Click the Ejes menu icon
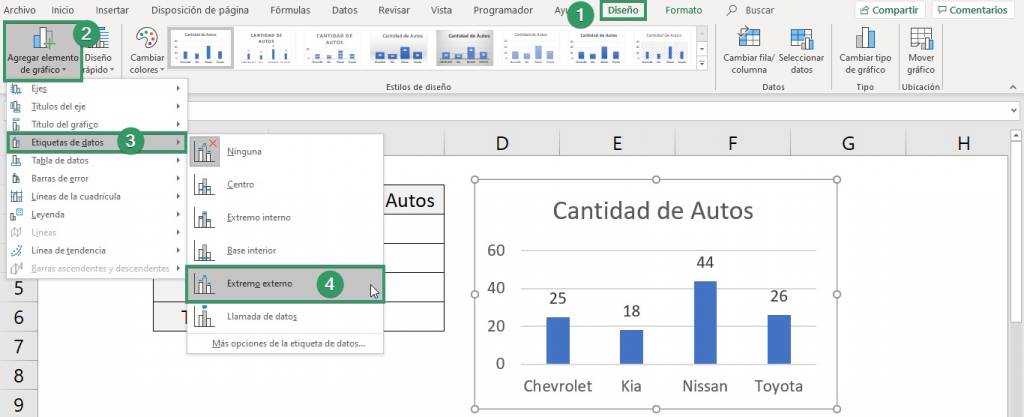1024x417 pixels. [16, 88]
